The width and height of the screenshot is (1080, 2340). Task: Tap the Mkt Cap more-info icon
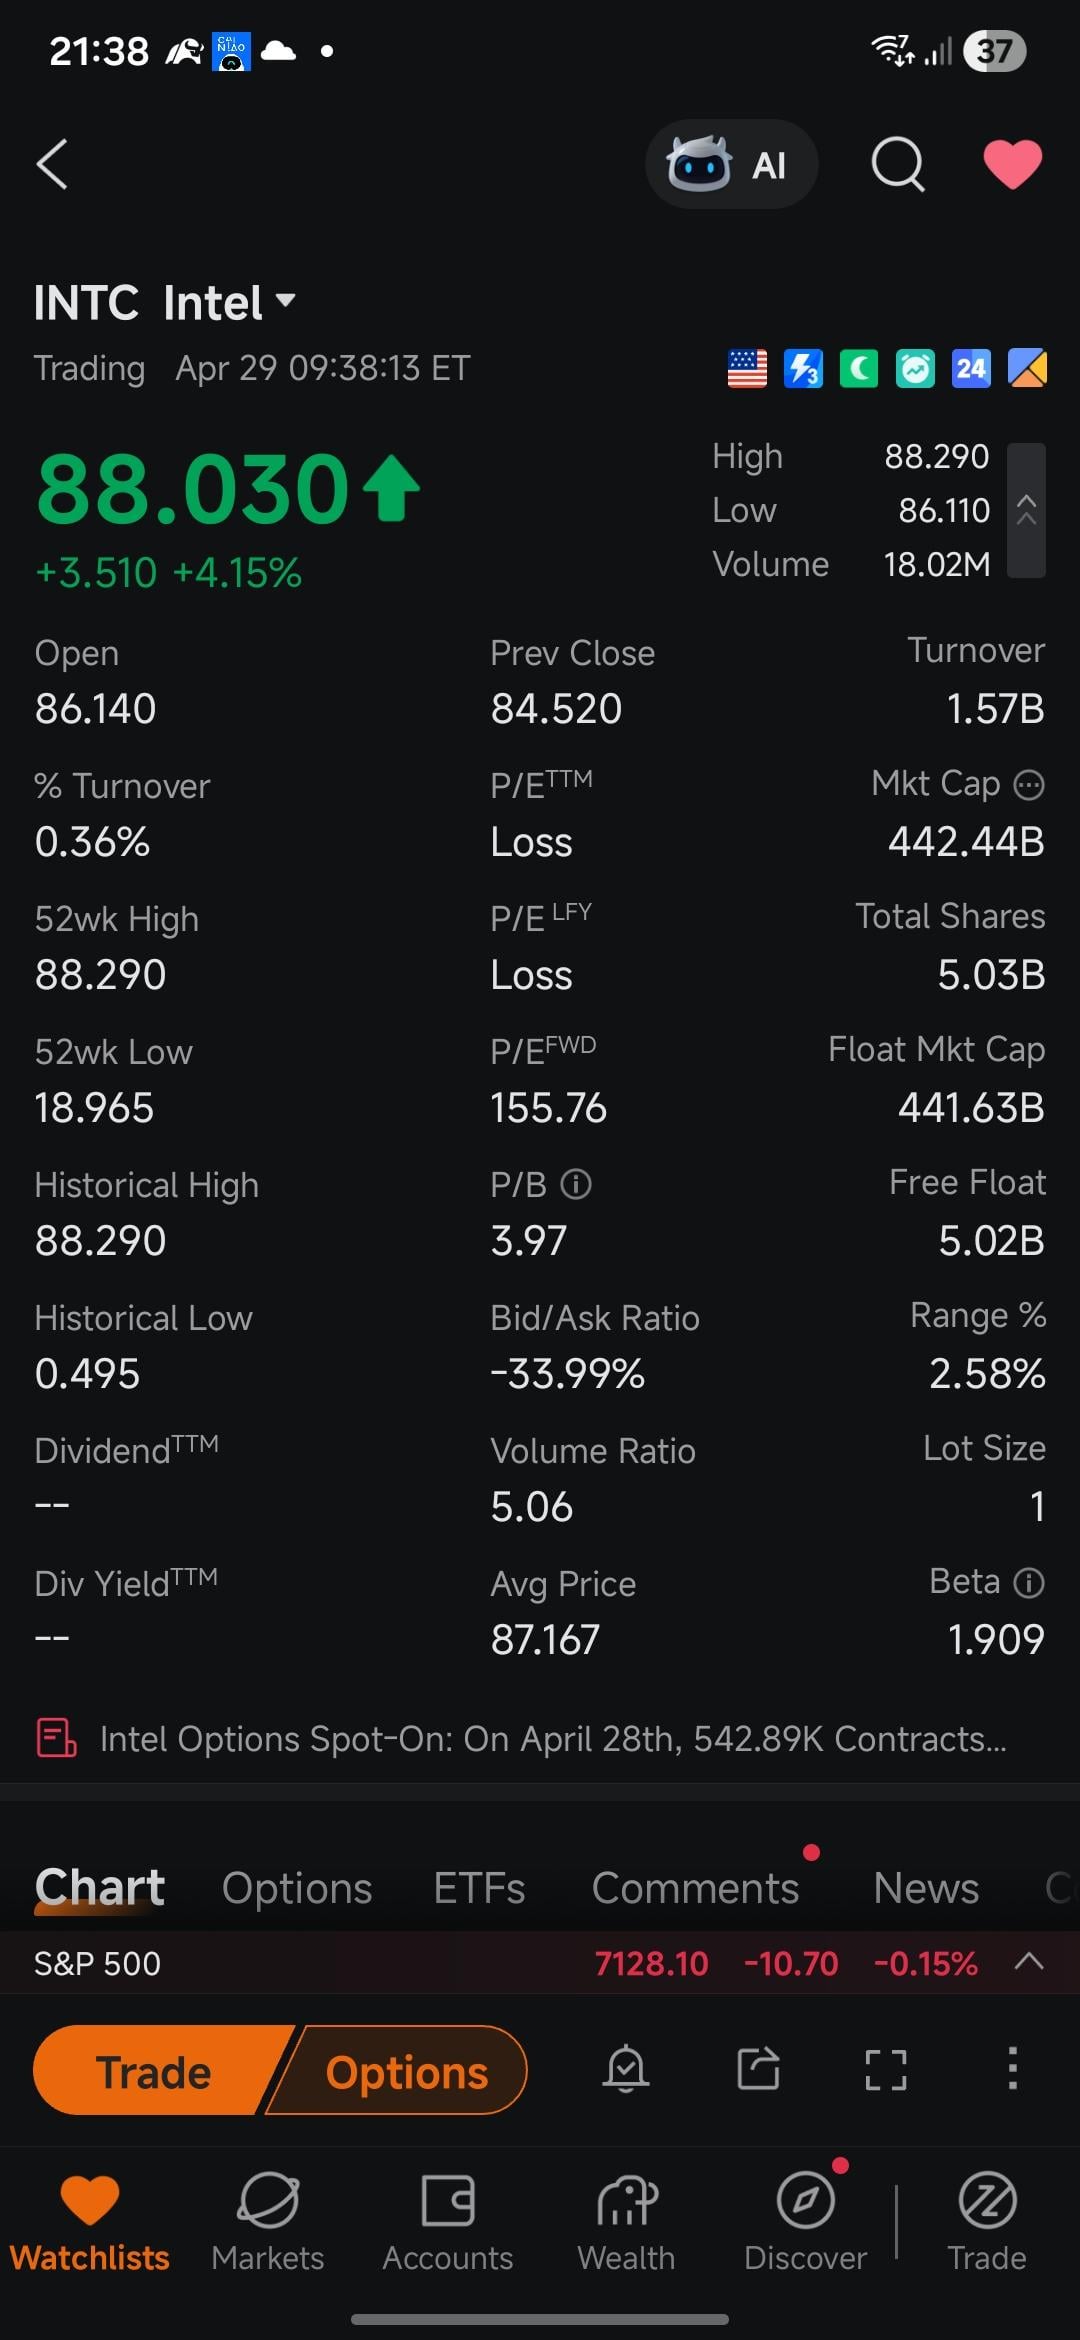[1029, 785]
